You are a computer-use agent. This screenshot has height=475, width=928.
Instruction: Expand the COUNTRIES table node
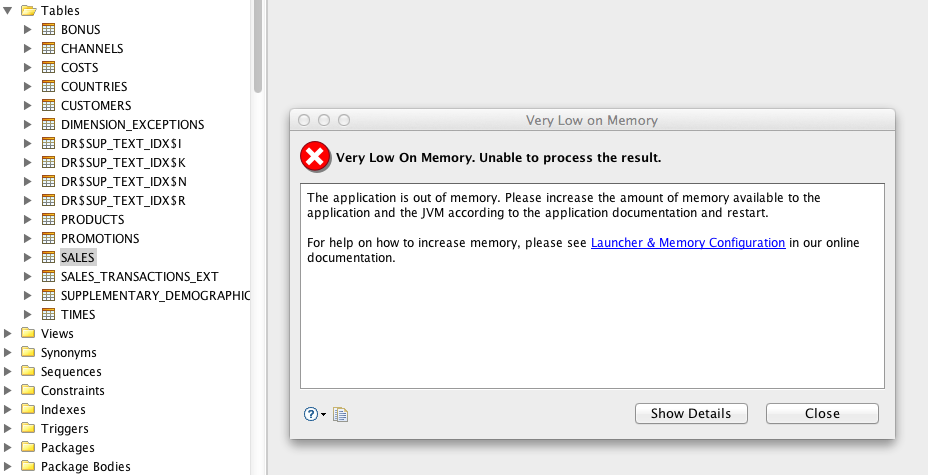pos(28,87)
